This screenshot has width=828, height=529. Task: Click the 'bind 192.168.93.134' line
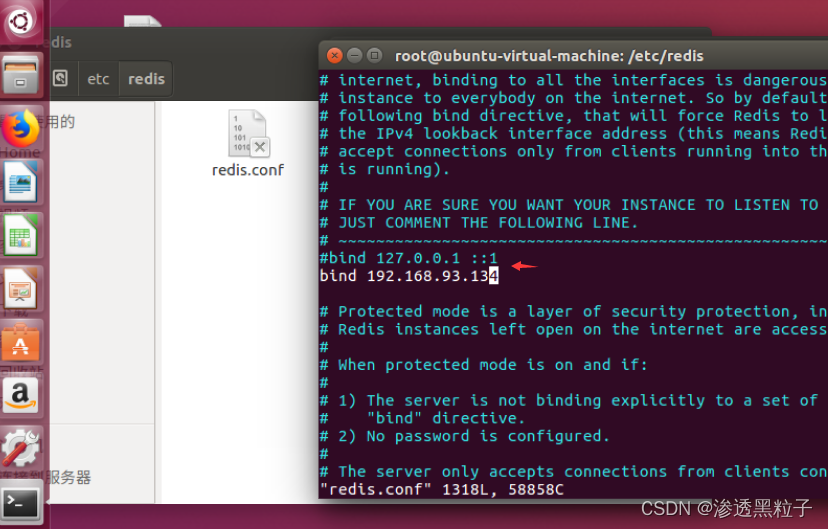409,276
